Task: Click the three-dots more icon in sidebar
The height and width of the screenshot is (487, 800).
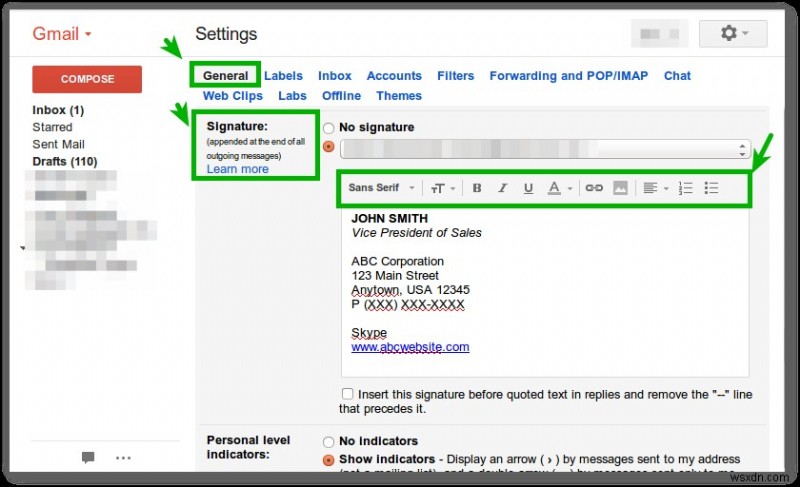Action: 123,458
